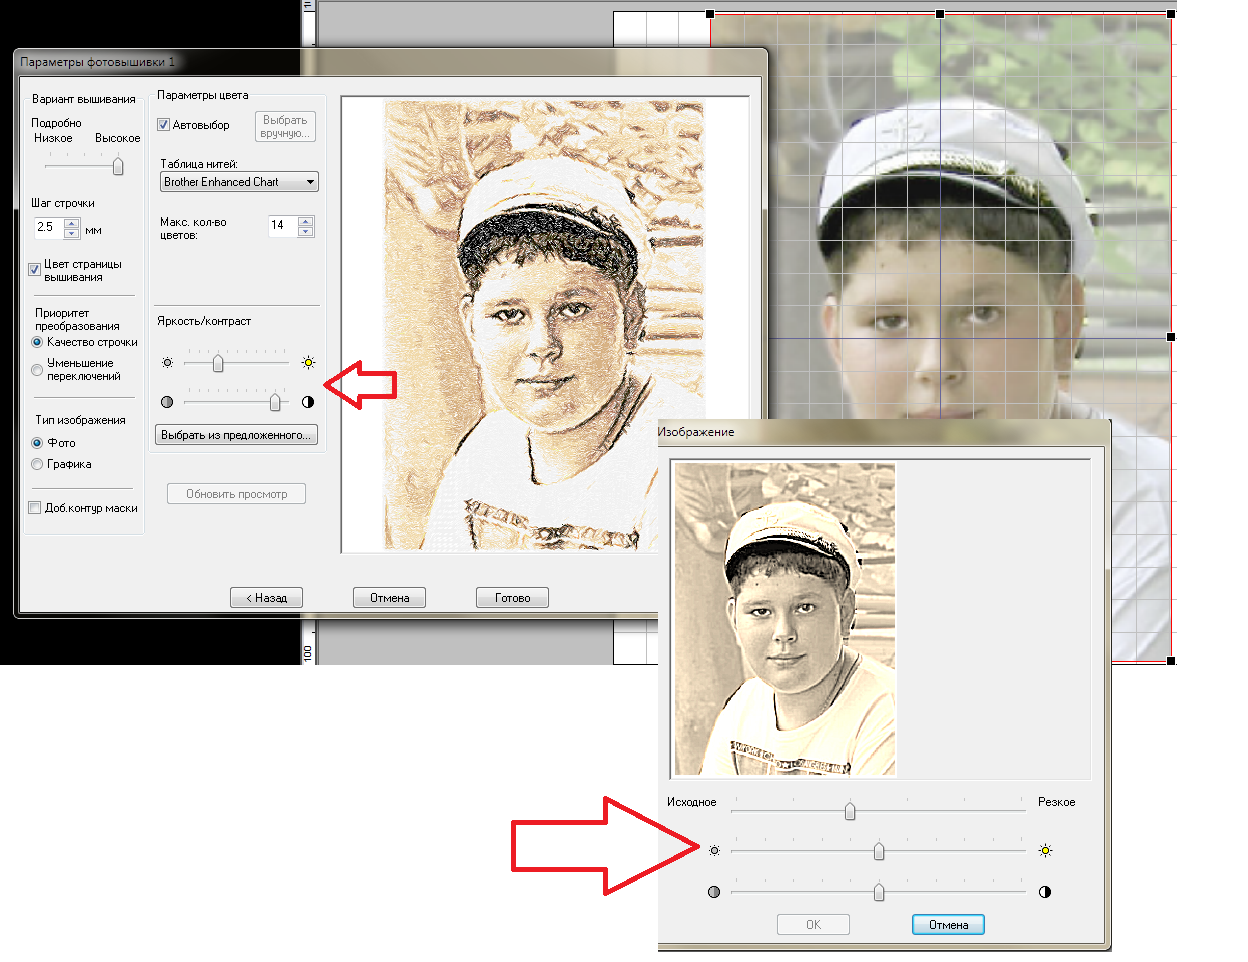The height and width of the screenshot is (962, 1248).
Task: Click Обновить просмотр button
Action: pos(236,494)
